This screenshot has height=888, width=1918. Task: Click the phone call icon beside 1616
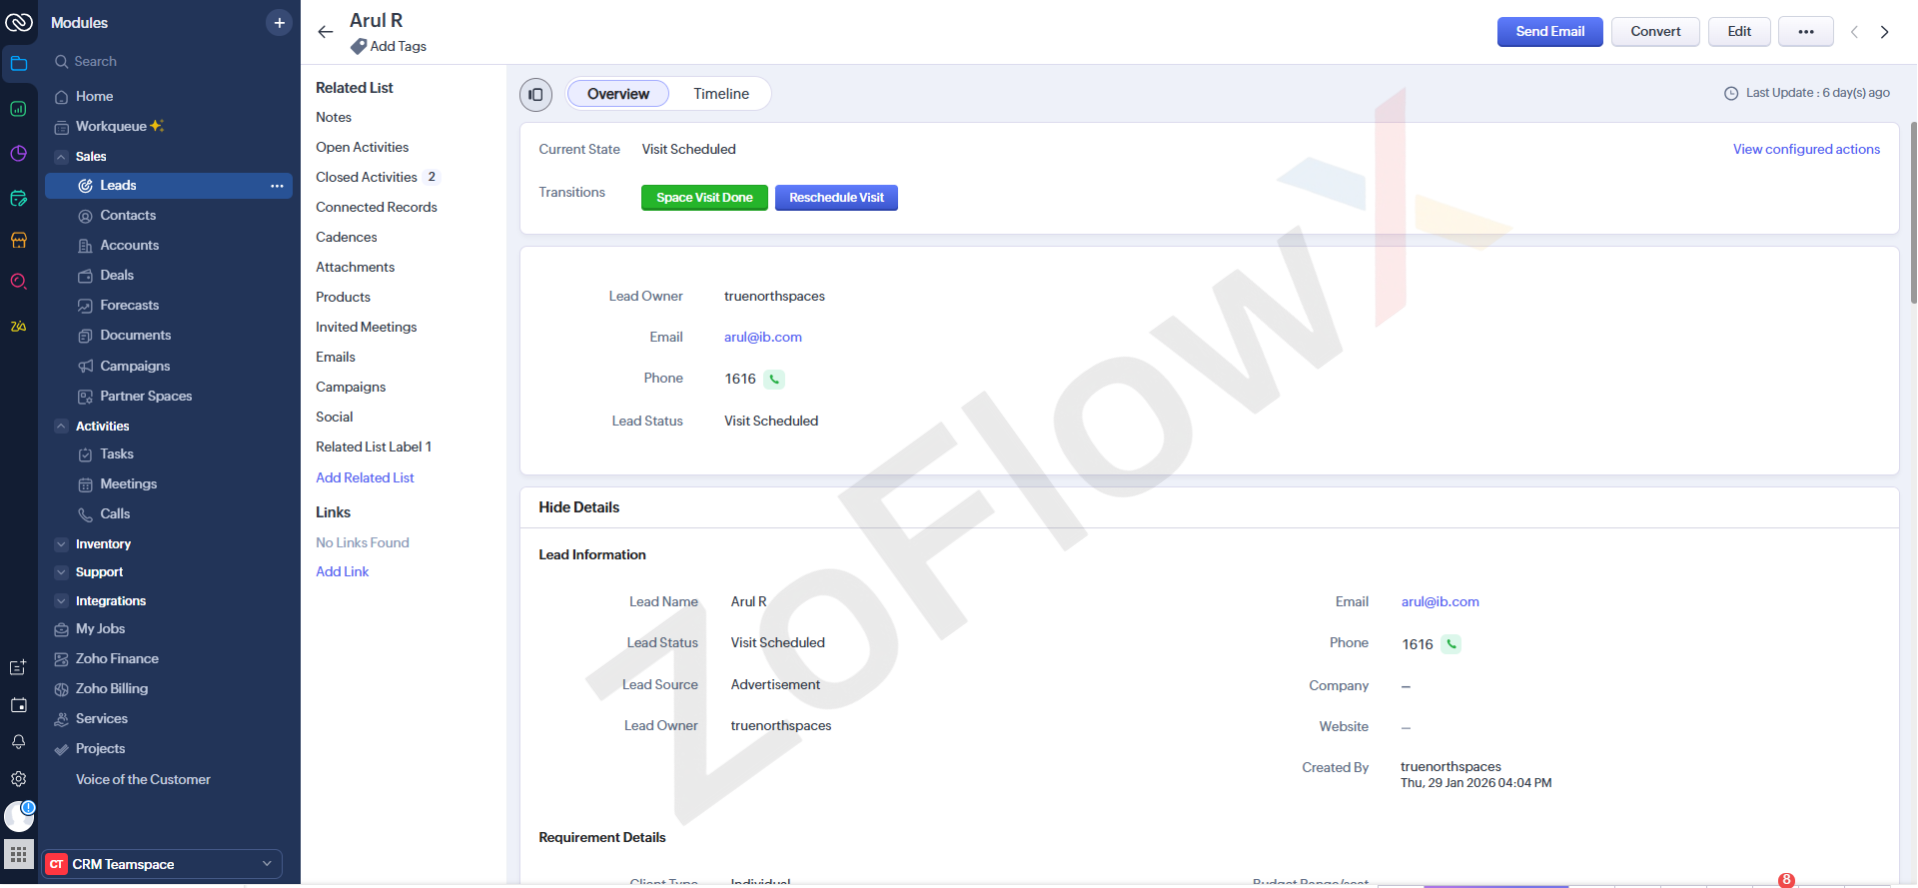coord(774,379)
